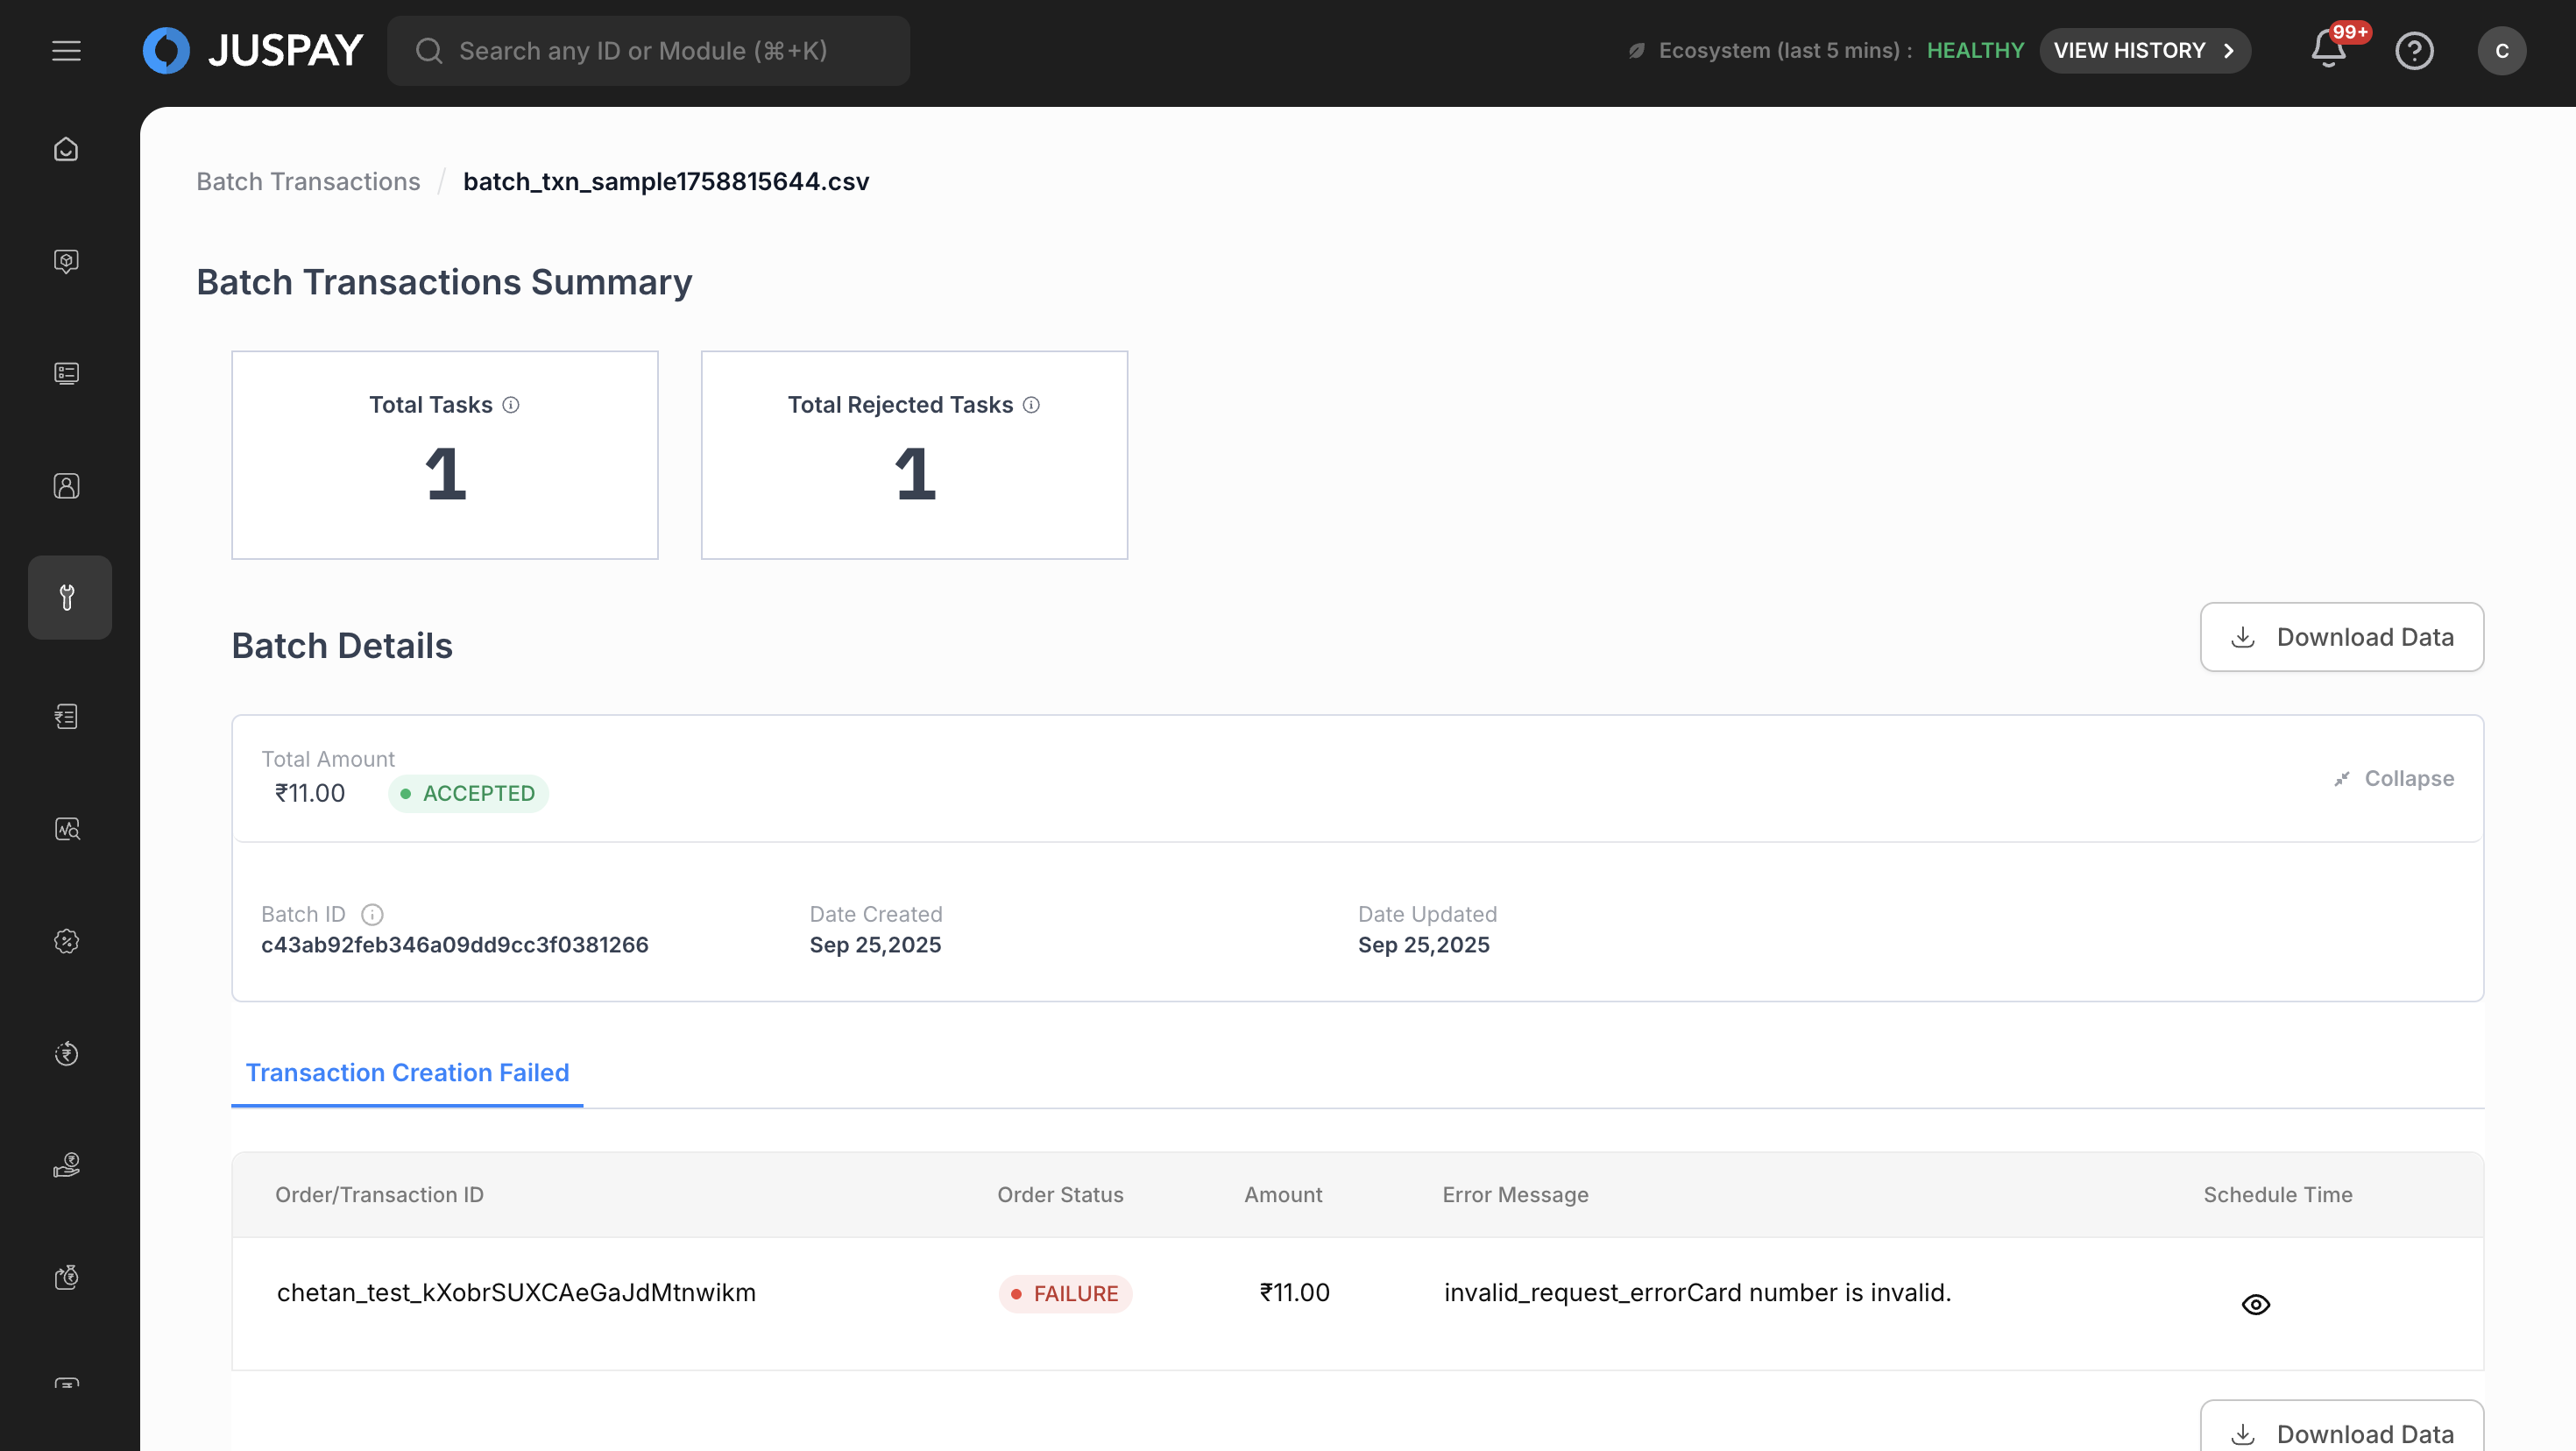Image resolution: width=2576 pixels, height=1451 pixels.
Task: Focus the Search any ID or Module field
Action: pos(648,51)
